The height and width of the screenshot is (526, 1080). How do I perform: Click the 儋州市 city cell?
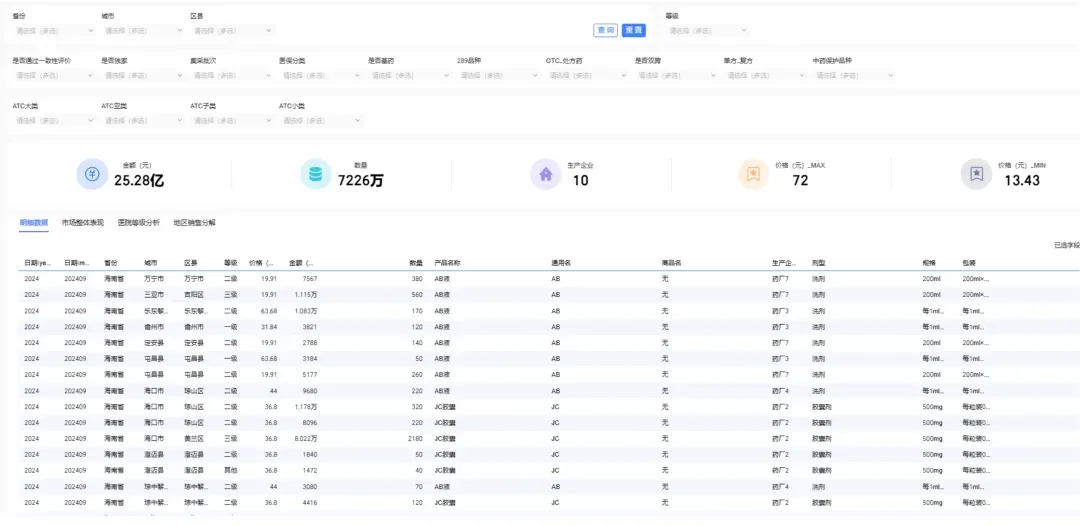[x=154, y=326]
